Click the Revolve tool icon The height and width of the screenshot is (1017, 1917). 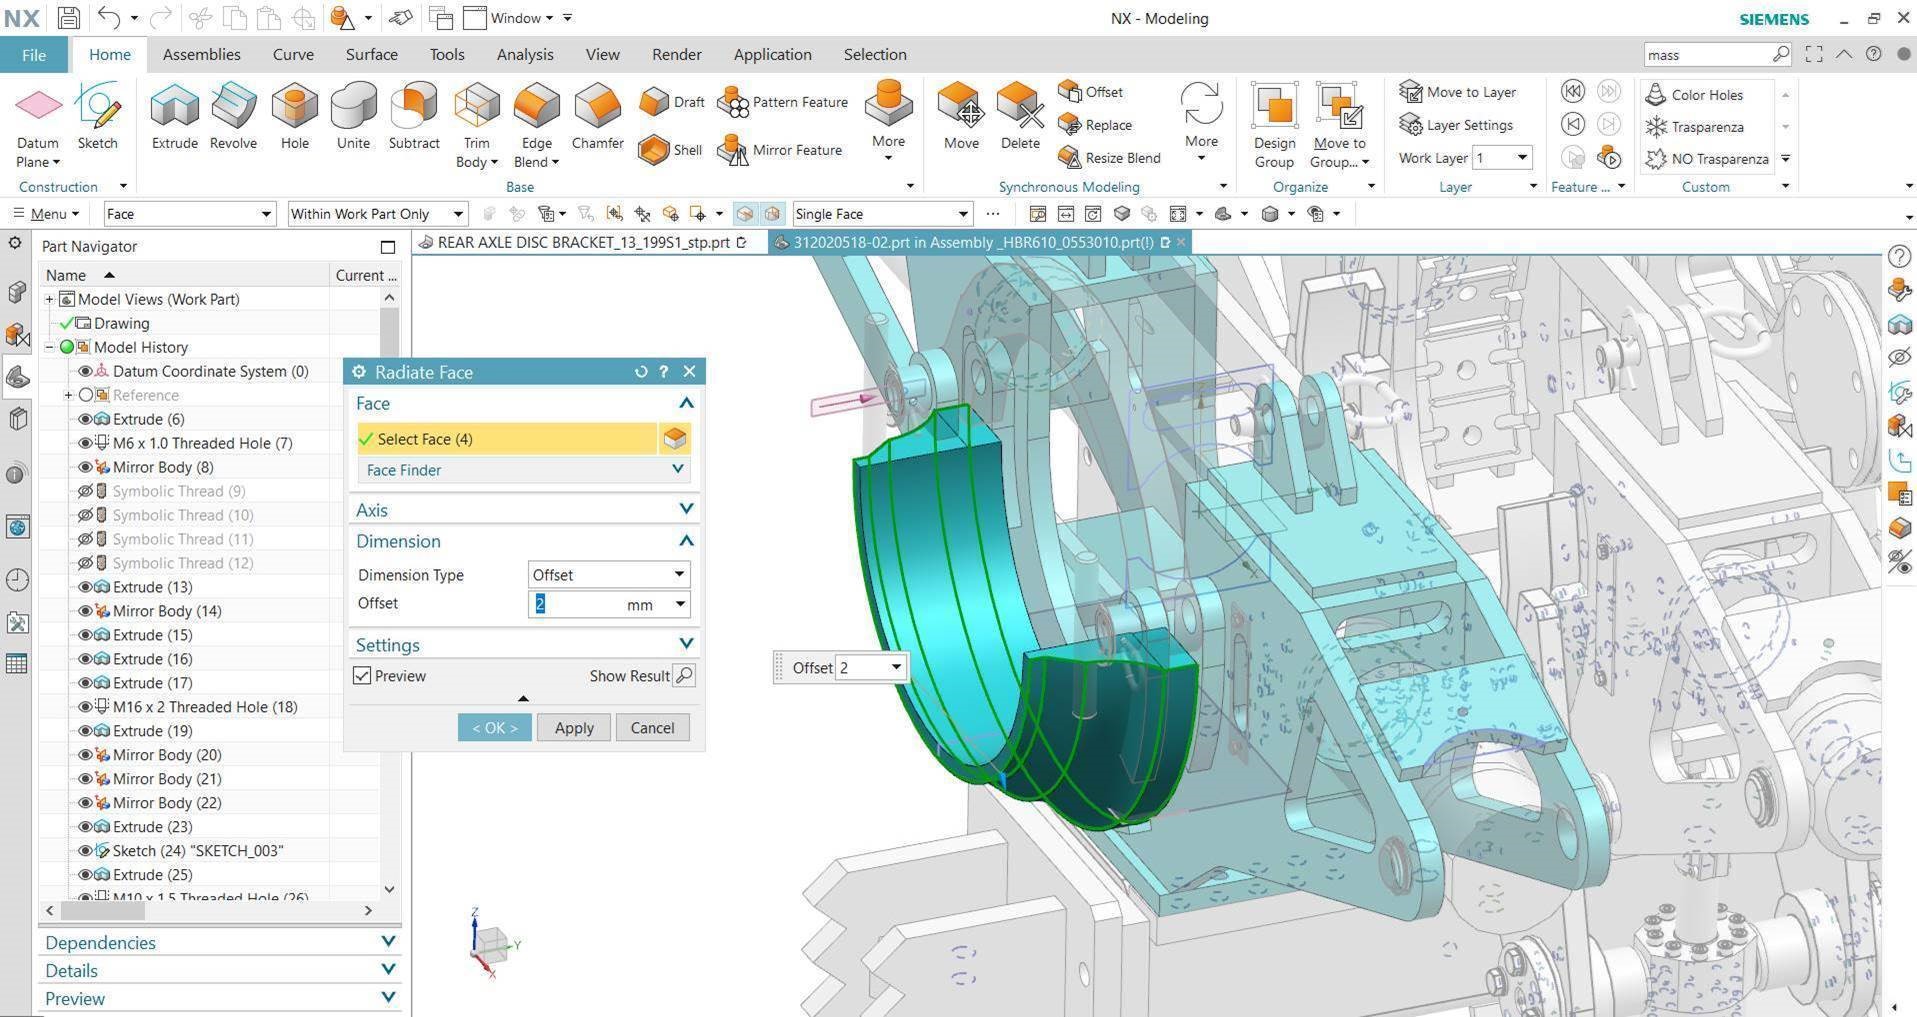click(x=233, y=117)
